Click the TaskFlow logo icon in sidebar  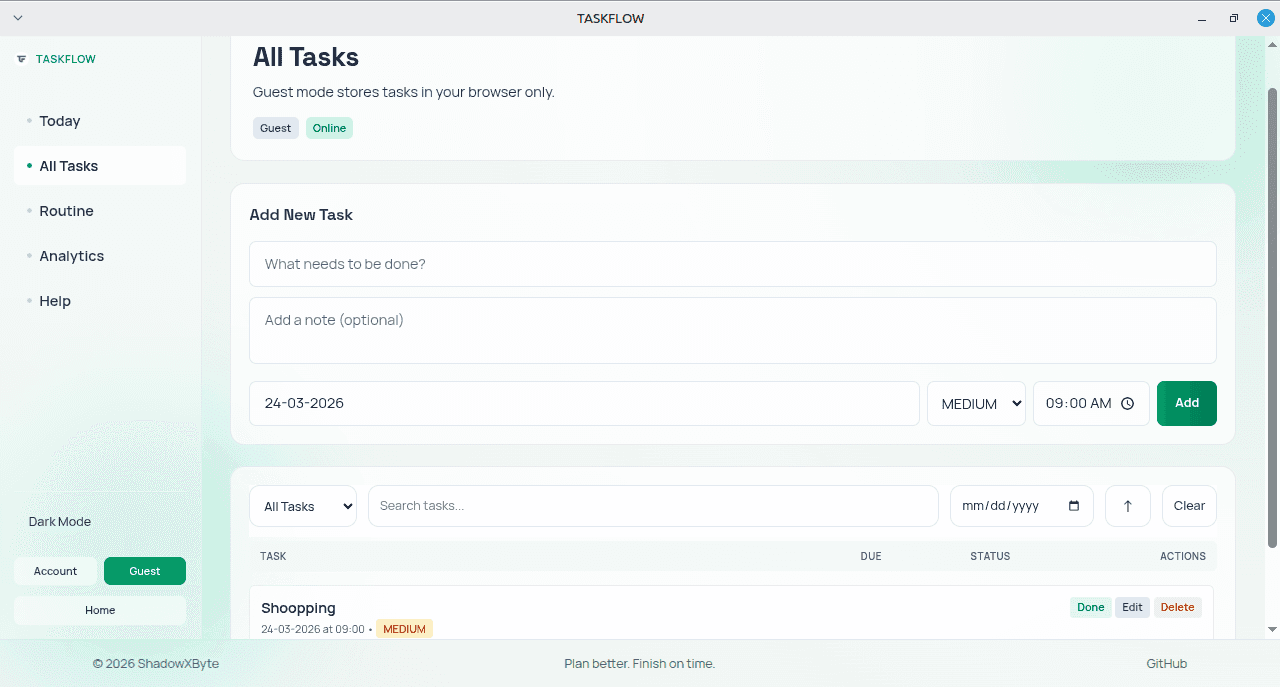point(21,59)
